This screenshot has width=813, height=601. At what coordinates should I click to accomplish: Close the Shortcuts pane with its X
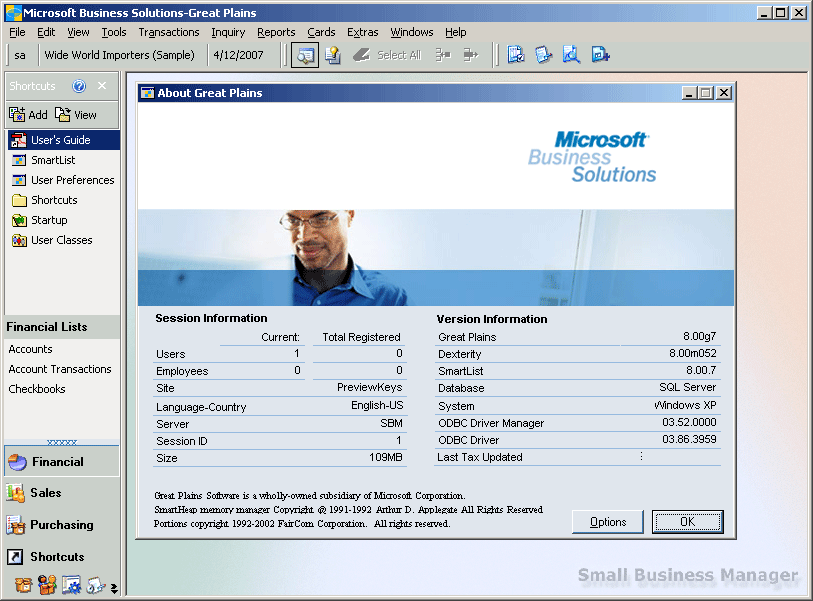pos(102,86)
